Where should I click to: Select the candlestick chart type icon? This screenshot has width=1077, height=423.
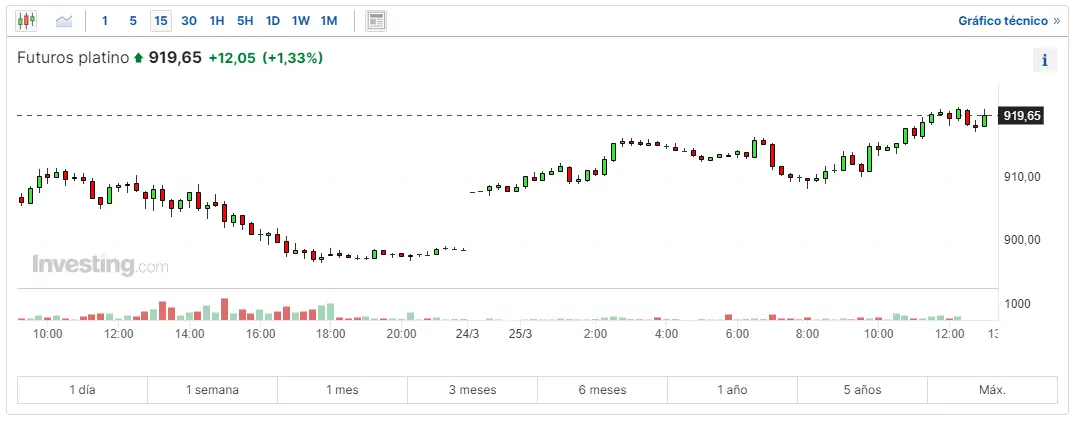[x=26, y=20]
